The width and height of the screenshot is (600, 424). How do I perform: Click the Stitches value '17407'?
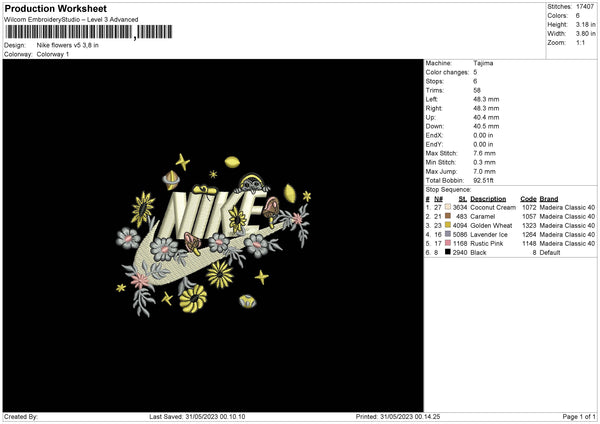pyautogui.click(x=585, y=7)
